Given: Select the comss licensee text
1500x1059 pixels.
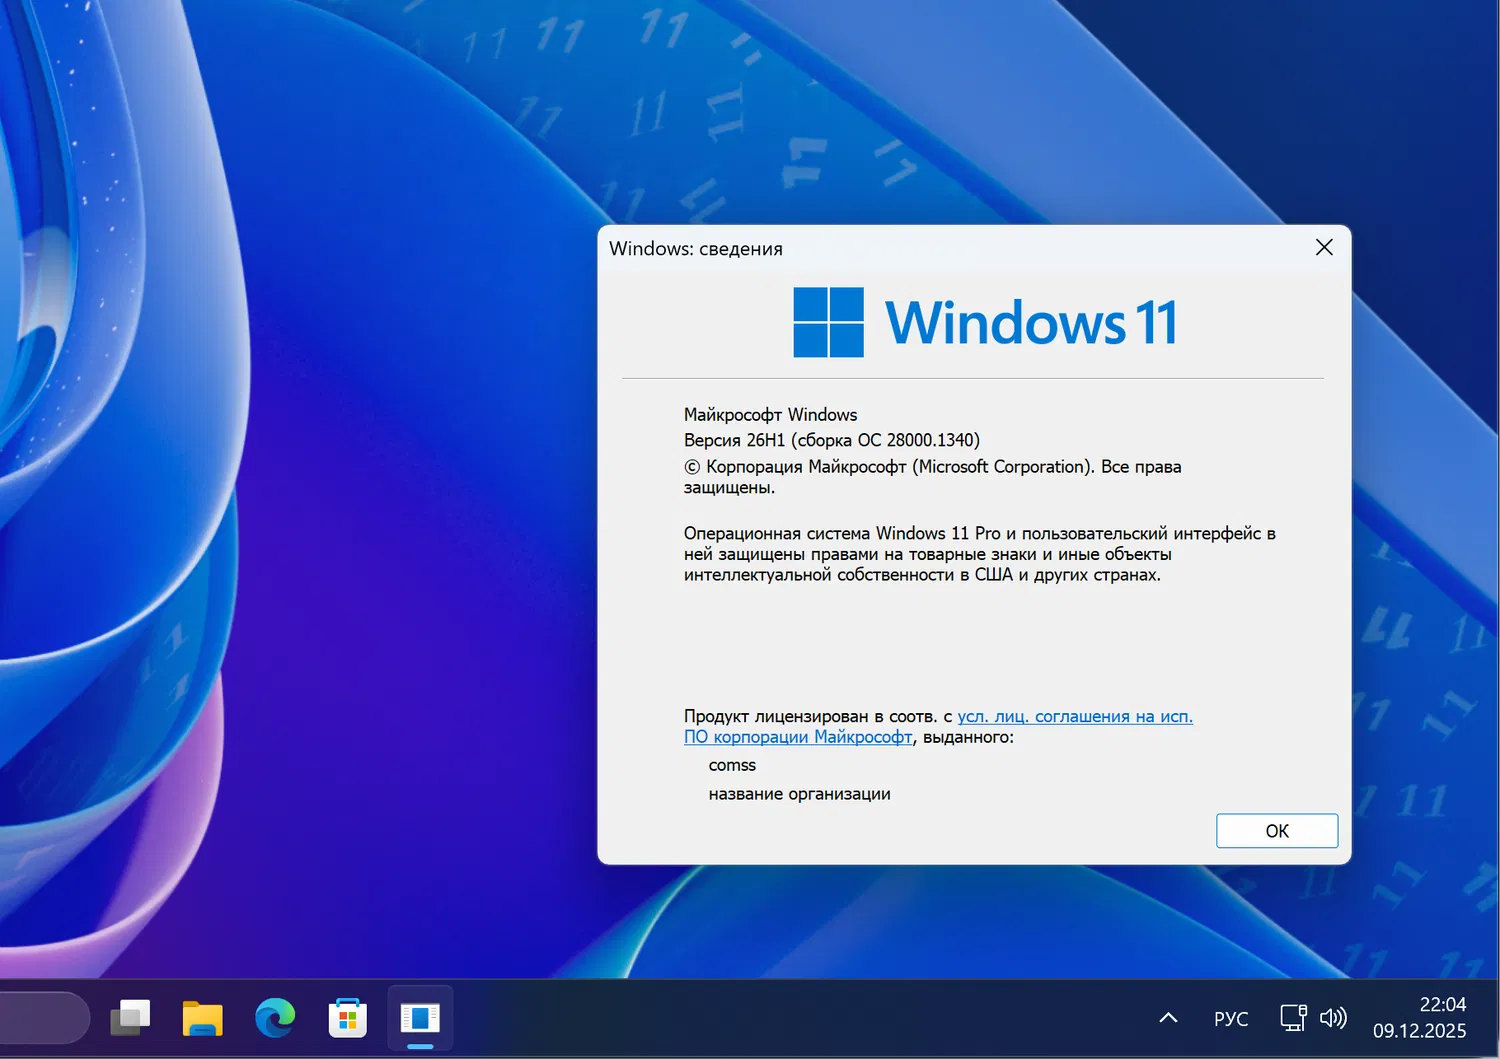Looking at the screenshot, I should point(732,764).
